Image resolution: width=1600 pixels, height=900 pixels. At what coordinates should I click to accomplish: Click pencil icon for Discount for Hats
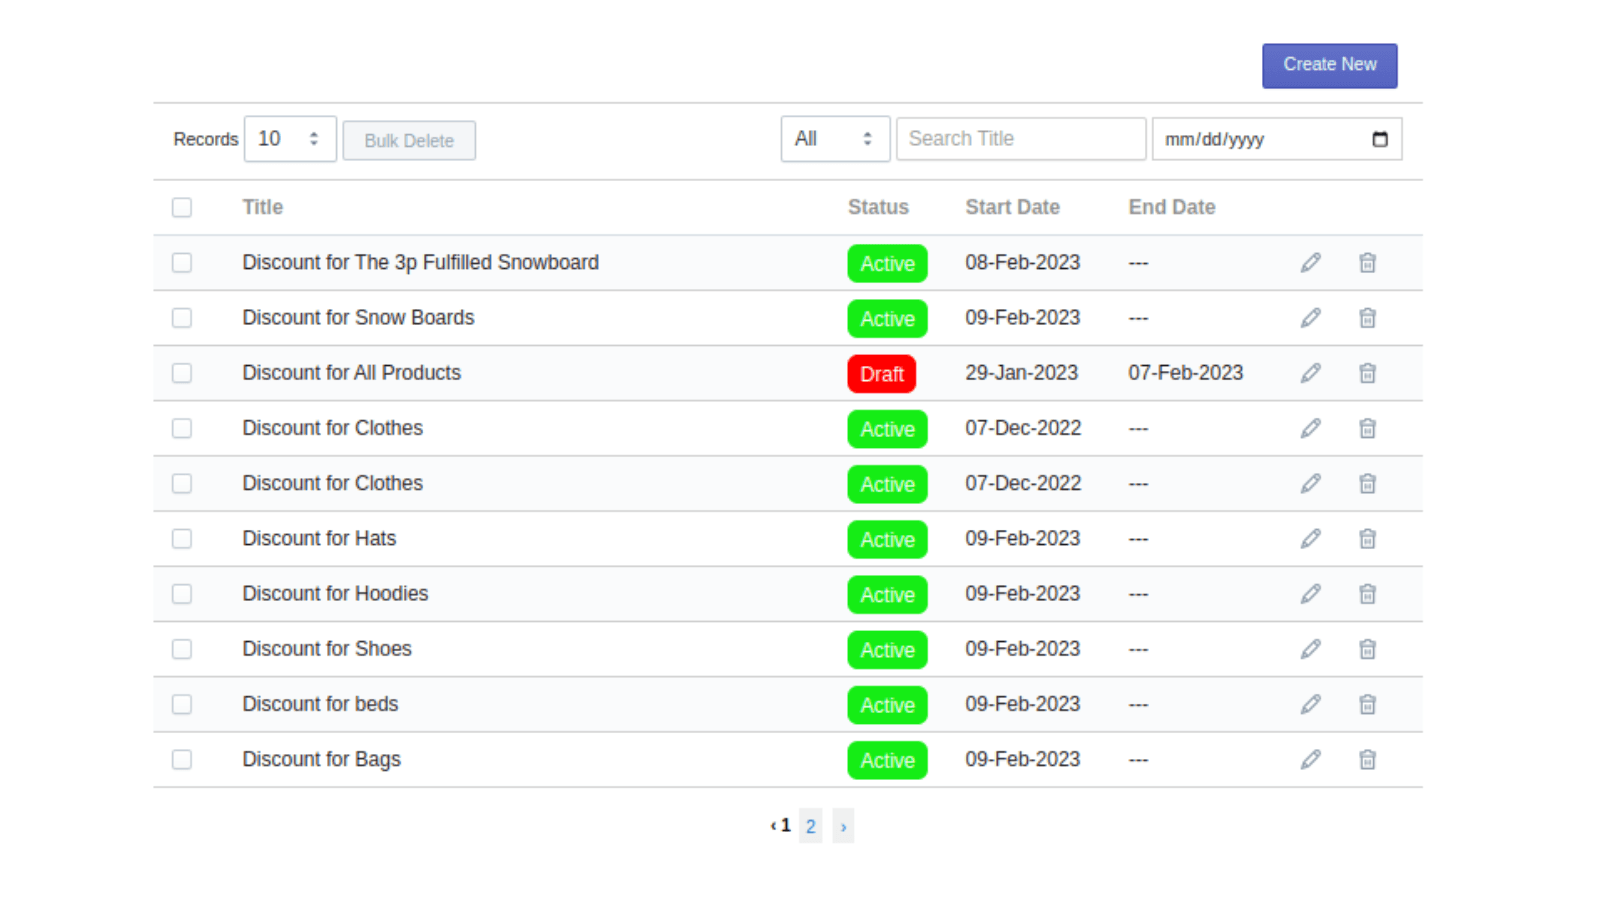(x=1310, y=539)
